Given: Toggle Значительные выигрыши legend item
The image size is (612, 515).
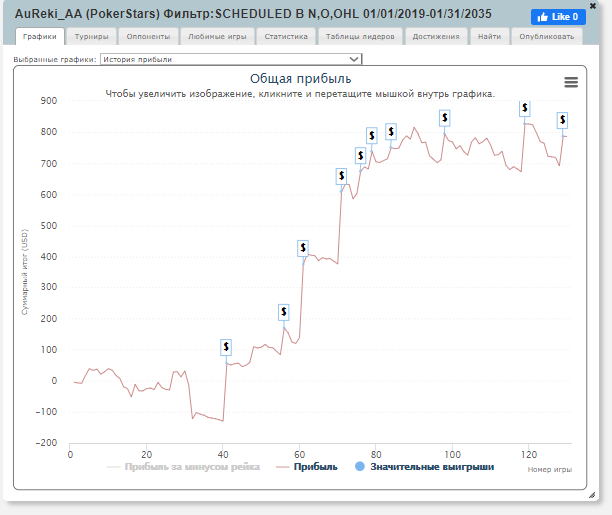Looking at the screenshot, I should point(424,467).
